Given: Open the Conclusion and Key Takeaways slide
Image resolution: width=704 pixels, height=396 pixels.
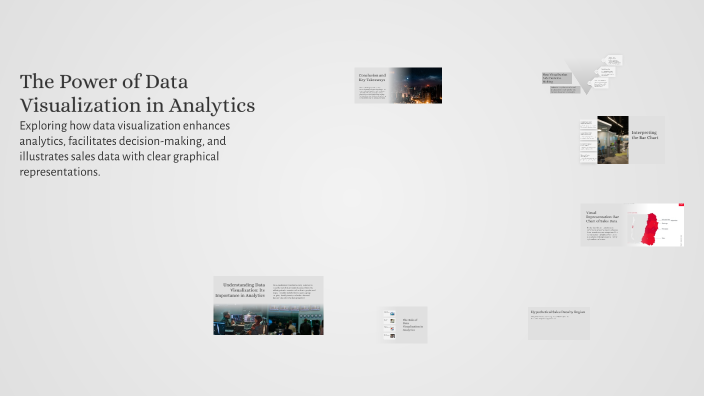Looking at the screenshot, I should pos(398,85).
